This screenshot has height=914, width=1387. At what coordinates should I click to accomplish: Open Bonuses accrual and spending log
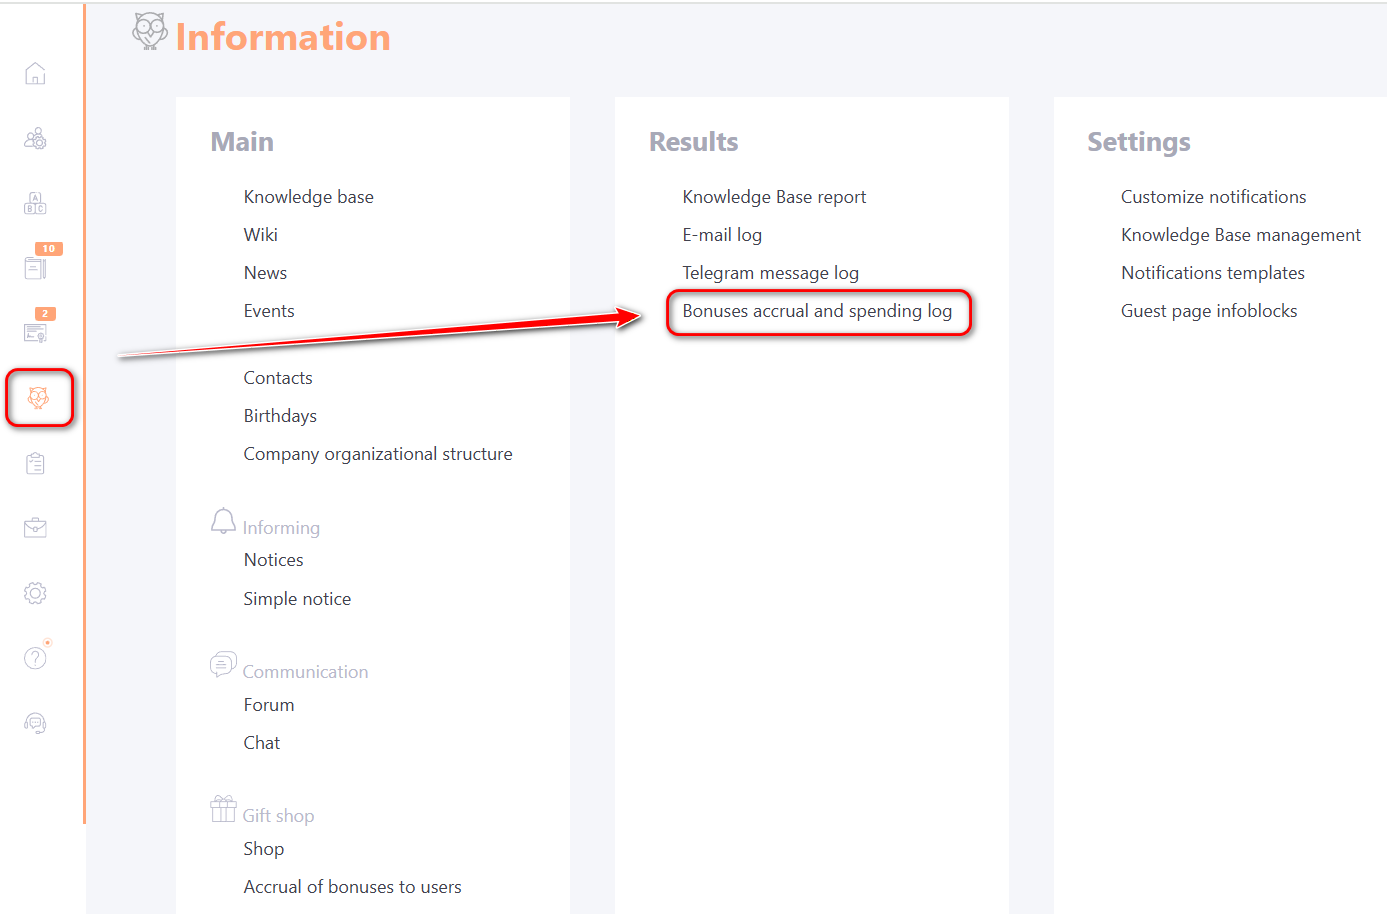click(x=816, y=311)
